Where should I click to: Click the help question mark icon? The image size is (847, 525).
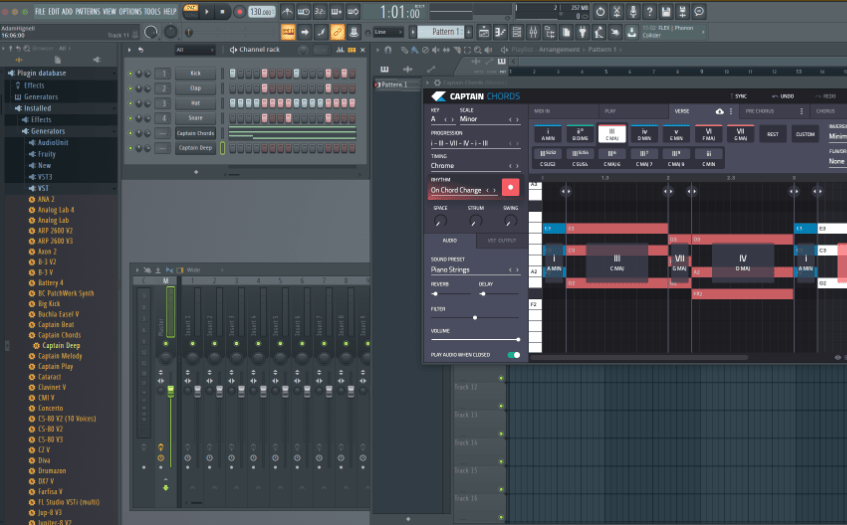[x=649, y=11]
